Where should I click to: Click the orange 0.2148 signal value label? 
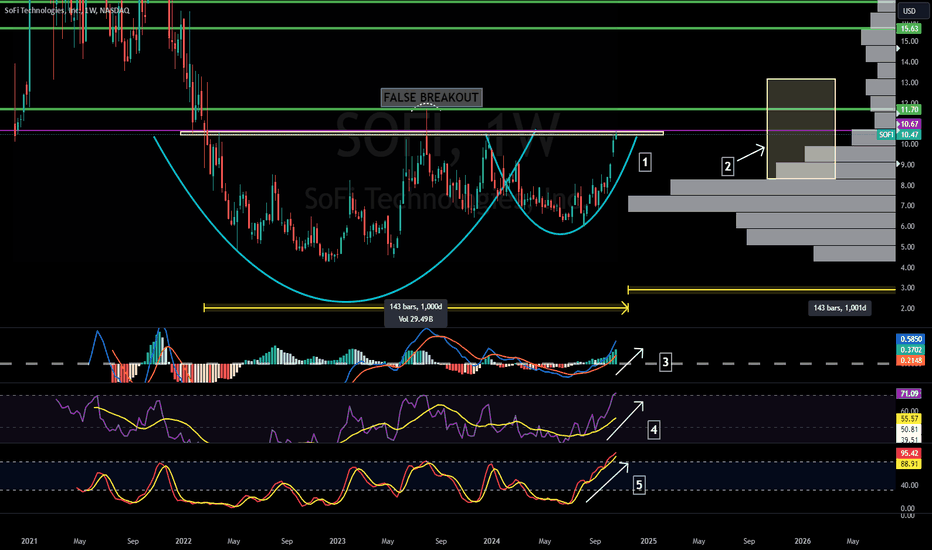[x=909, y=360]
